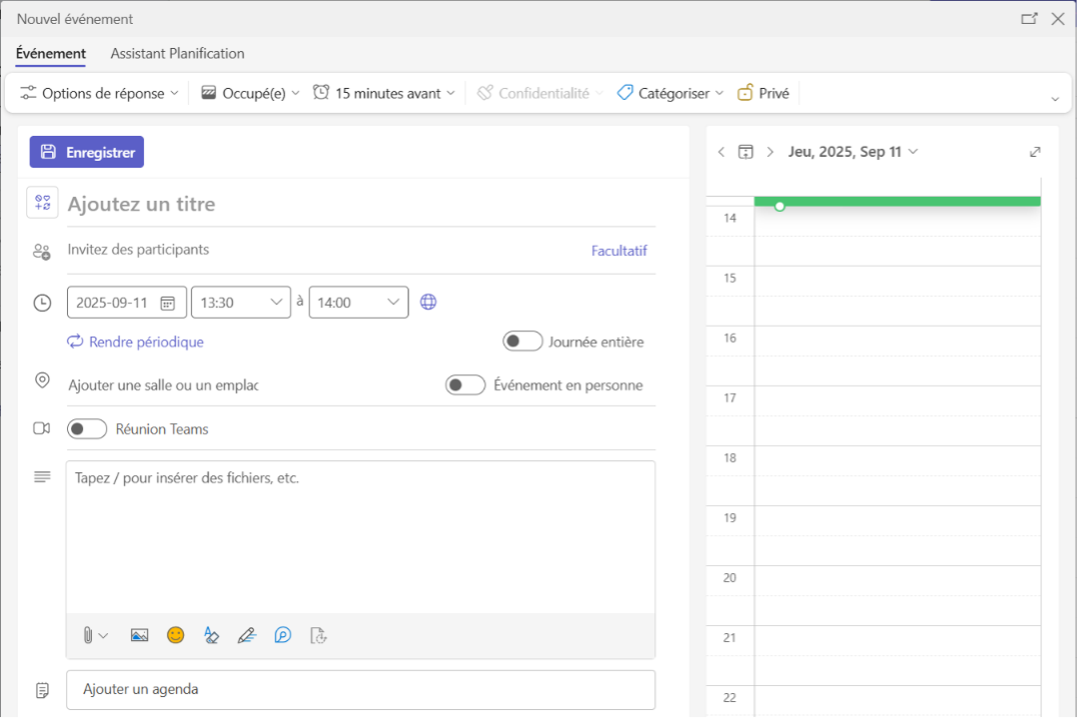The width and height of the screenshot is (1081, 721).
Task: Switch to Assistant Planification tab
Action: coord(177,54)
